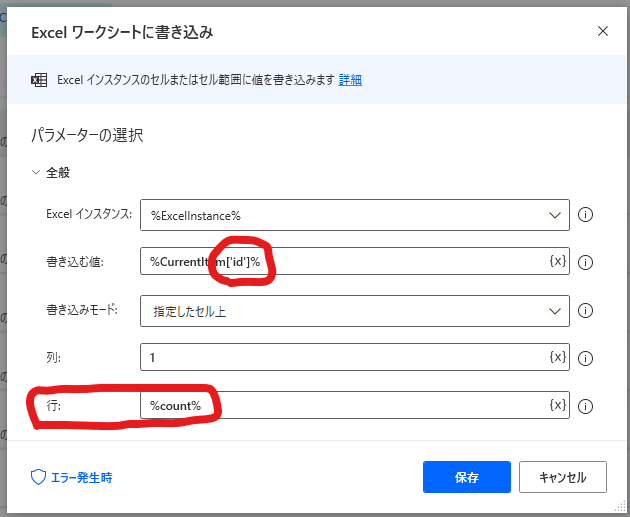Close the Excel ワークシートに書き込み dialog
The height and width of the screenshot is (517, 630).
(602, 31)
